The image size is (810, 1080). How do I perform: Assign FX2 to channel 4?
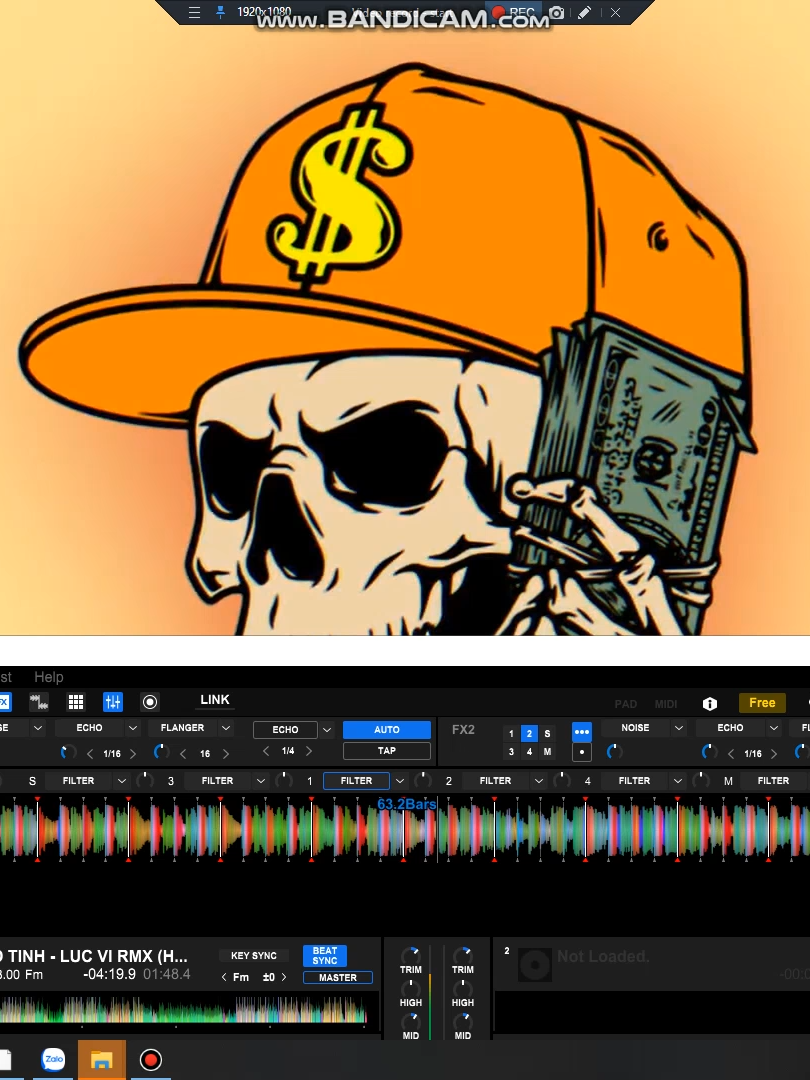(529, 751)
